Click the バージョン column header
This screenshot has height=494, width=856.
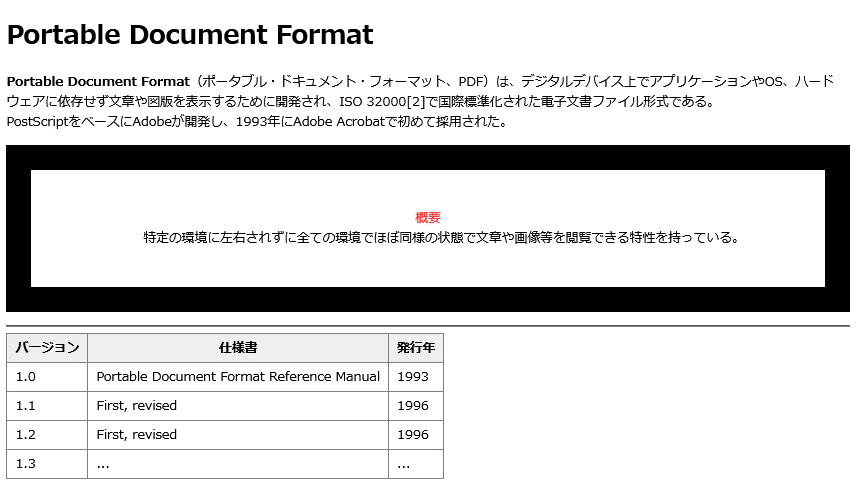coord(47,348)
